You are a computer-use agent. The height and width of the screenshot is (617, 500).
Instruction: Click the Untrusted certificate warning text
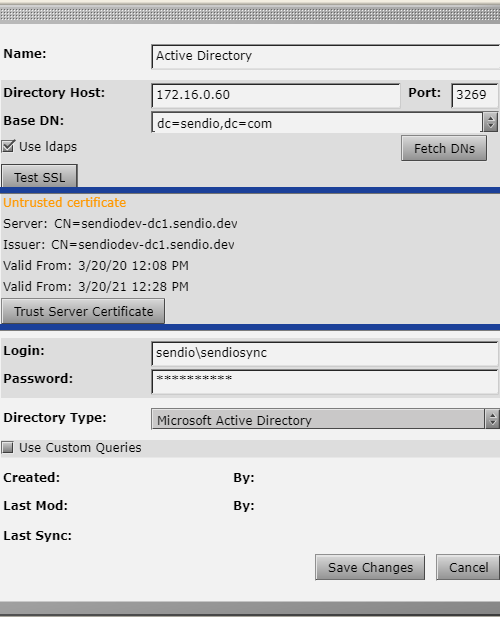[65, 203]
